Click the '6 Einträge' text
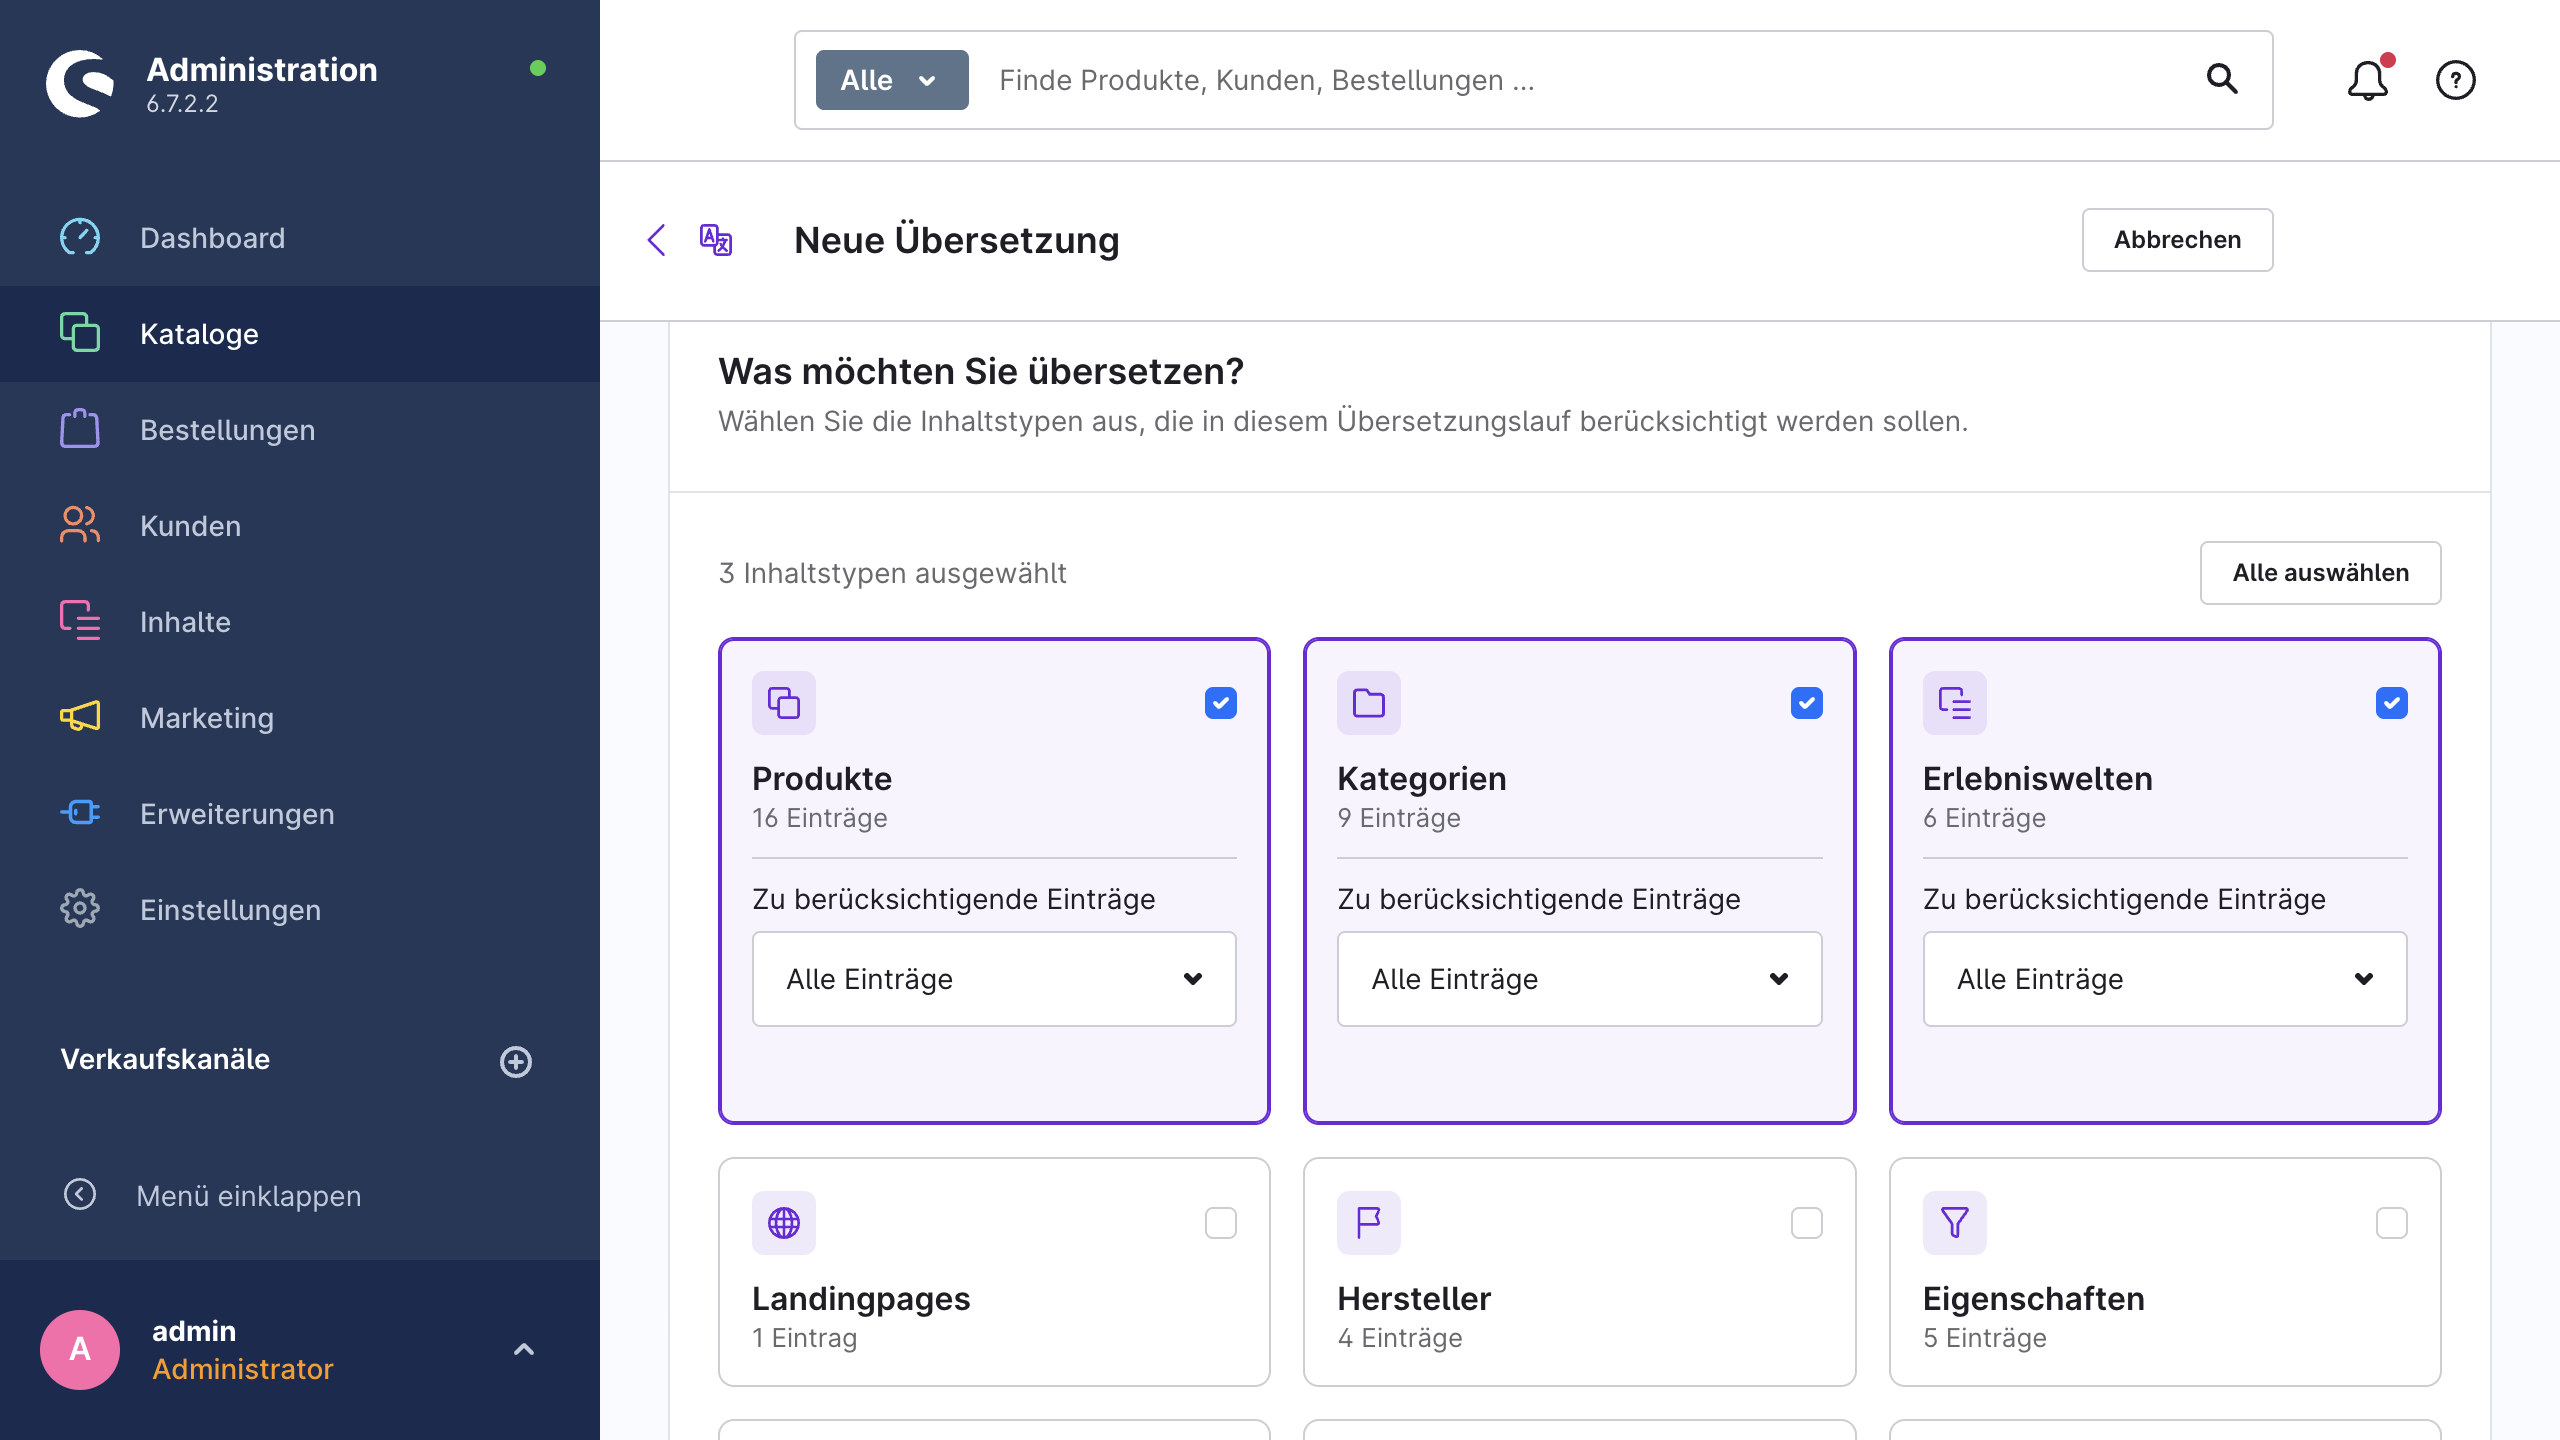 pos(1984,818)
